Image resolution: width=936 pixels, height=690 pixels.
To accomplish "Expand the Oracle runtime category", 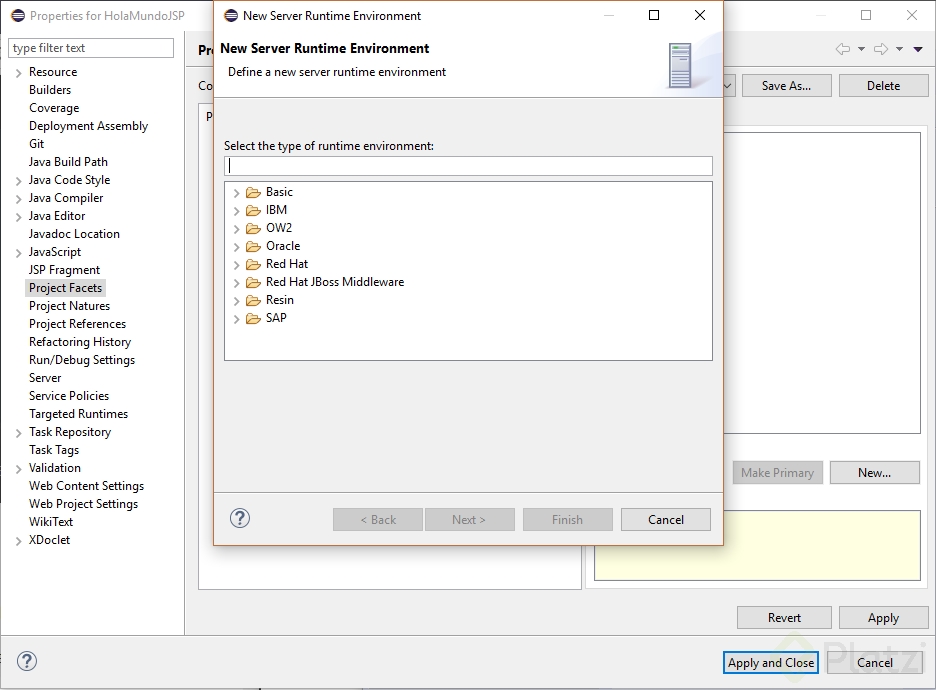I will 236,247.
